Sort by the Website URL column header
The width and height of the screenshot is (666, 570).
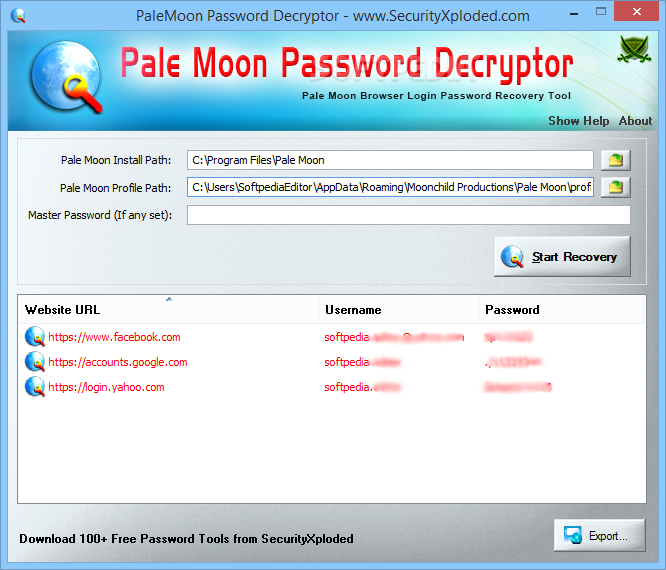click(x=168, y=310)
